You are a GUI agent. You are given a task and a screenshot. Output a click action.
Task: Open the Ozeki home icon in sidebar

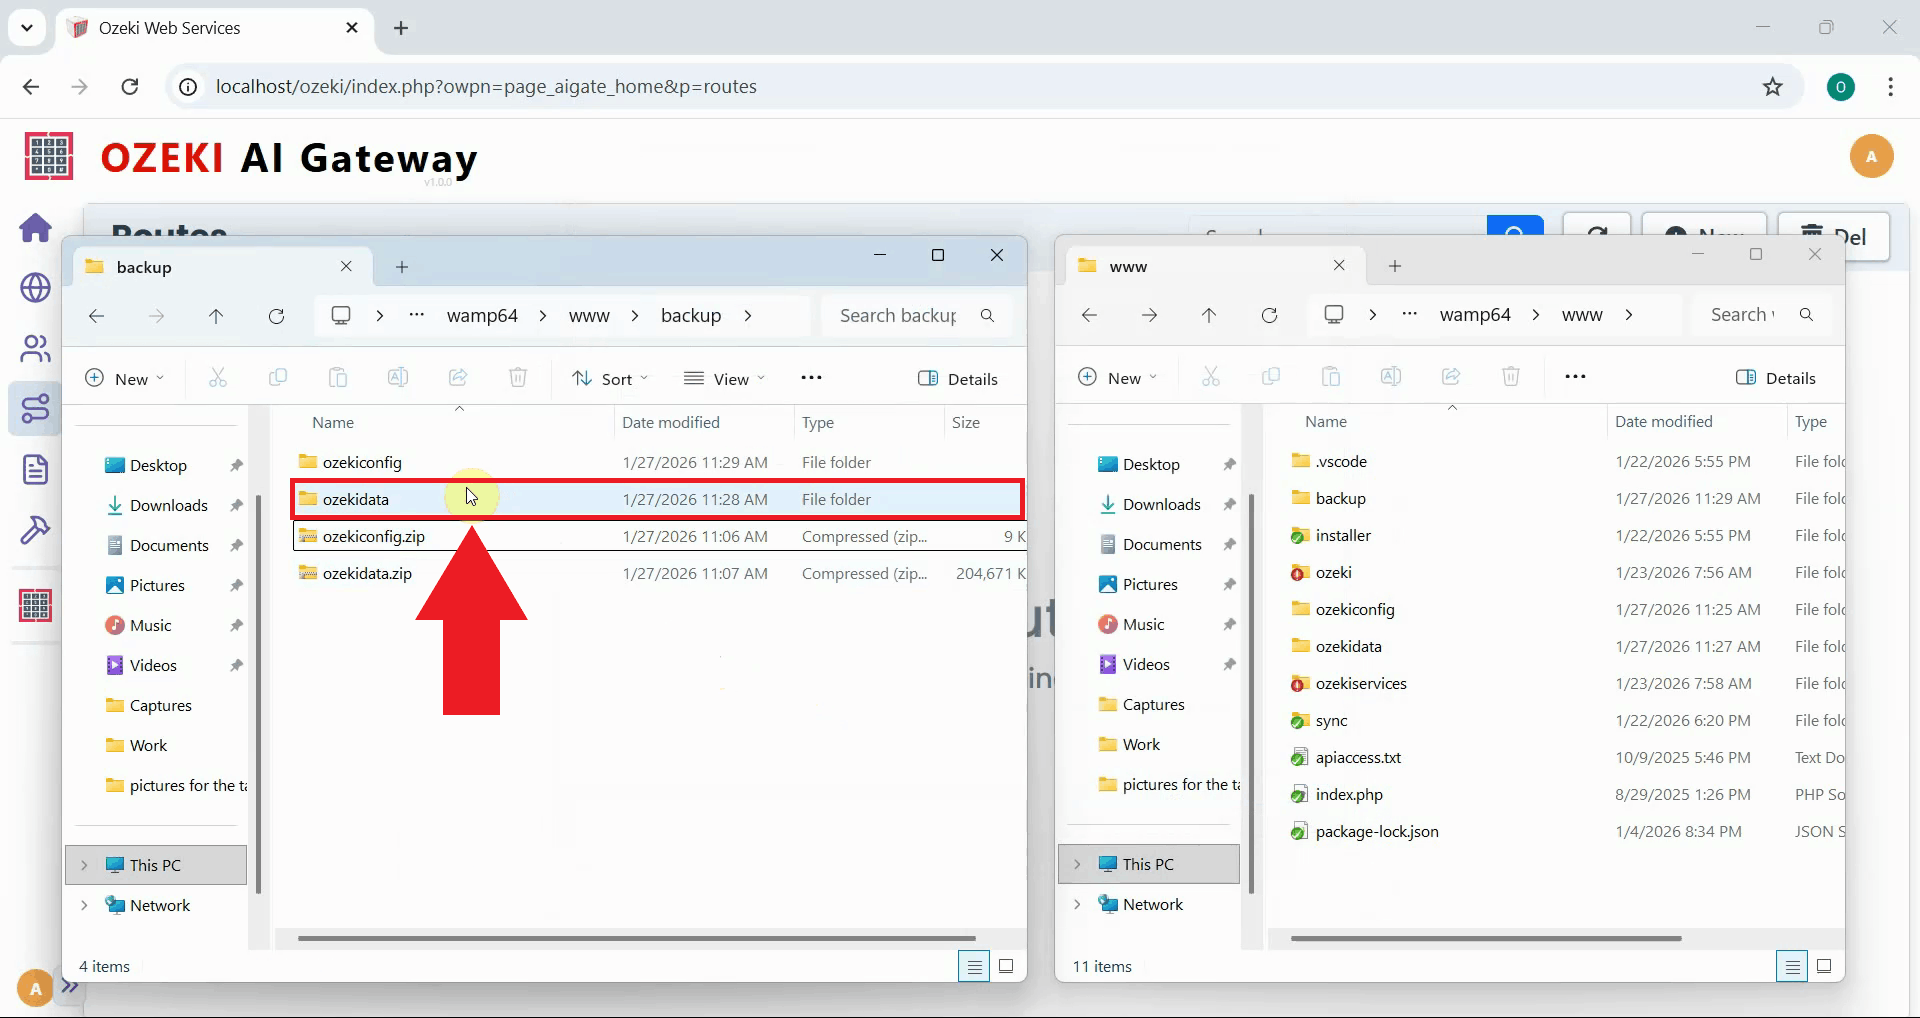pos(36,228)
